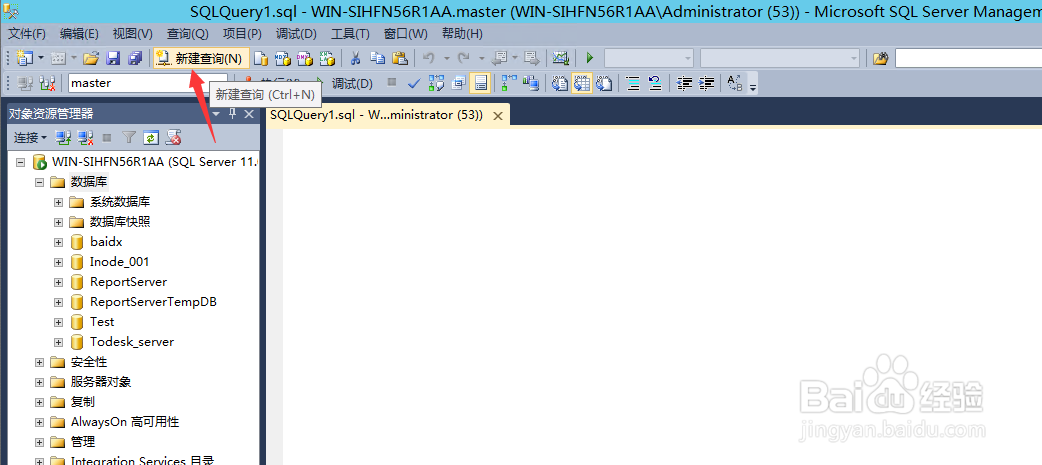This screenshot has height=465, width=1042.
Task: Parse the query with the blue checkmark
Action: [x=414, y=83]
